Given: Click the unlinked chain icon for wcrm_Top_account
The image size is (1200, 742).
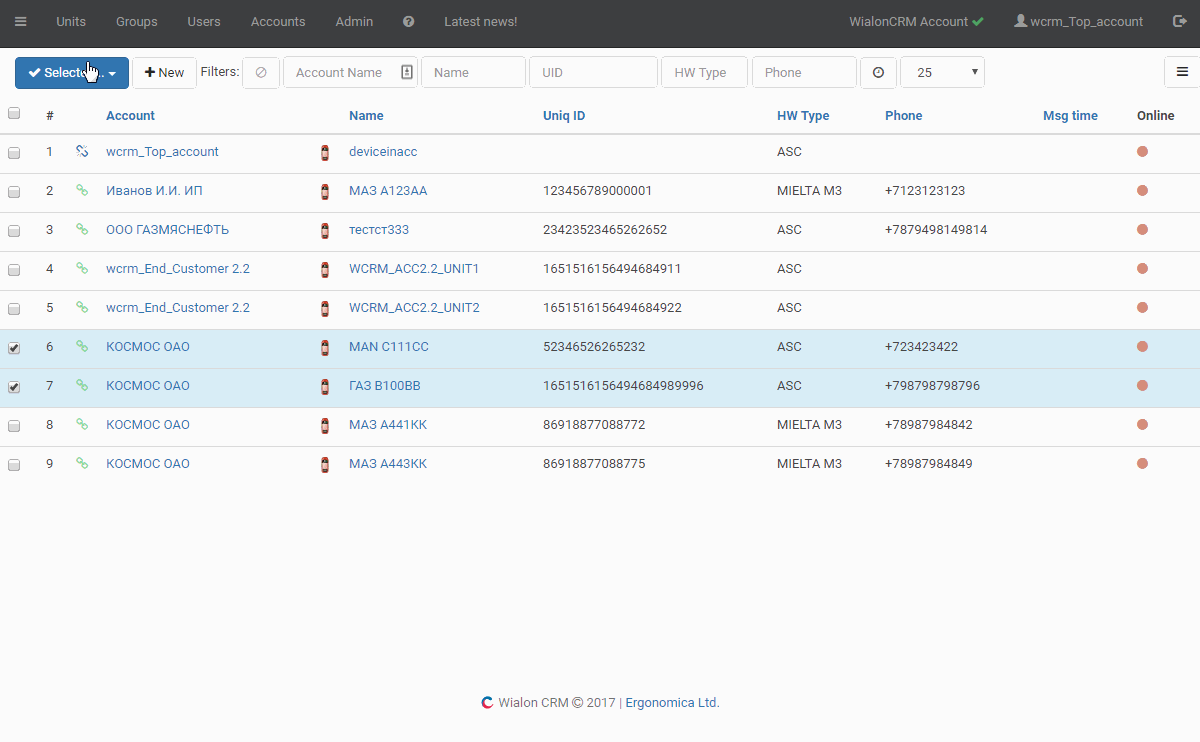Looking at the screenshot, I should pyautogui.click(x=82, y=152).
